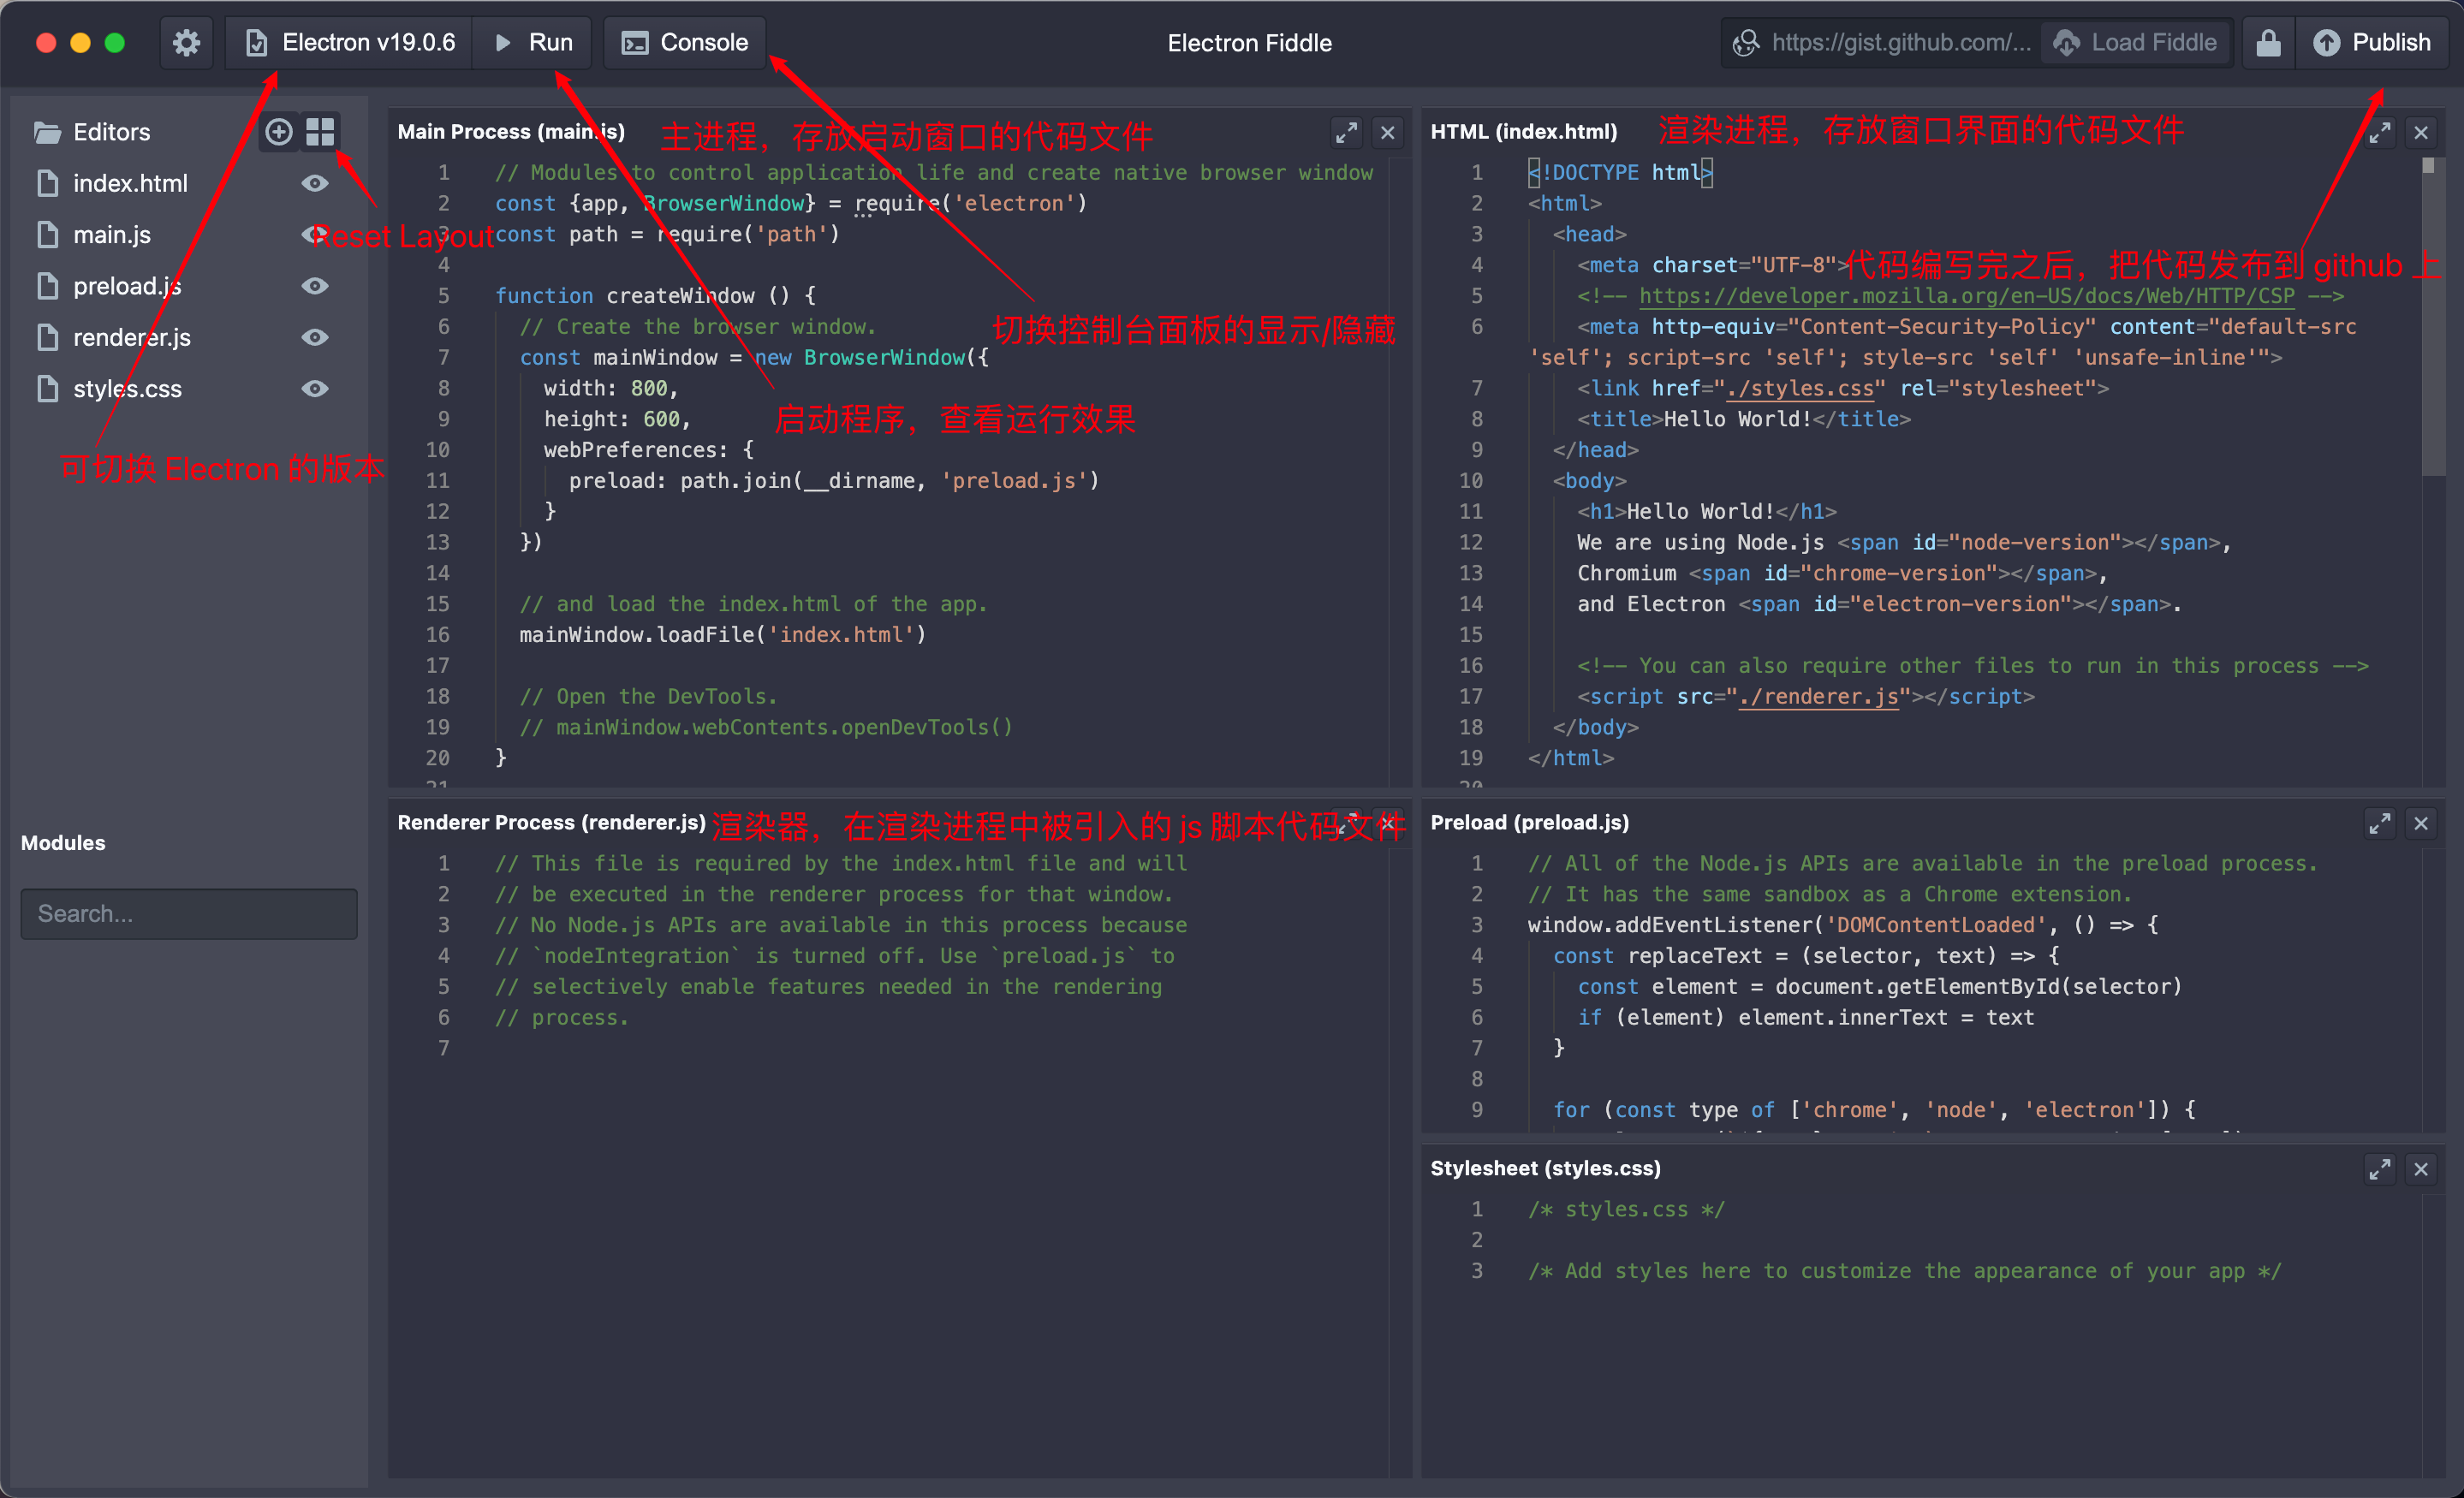This screenshot has width=2464, height=1498.
Task: Click the gist URL input field
Action: 1882,43
